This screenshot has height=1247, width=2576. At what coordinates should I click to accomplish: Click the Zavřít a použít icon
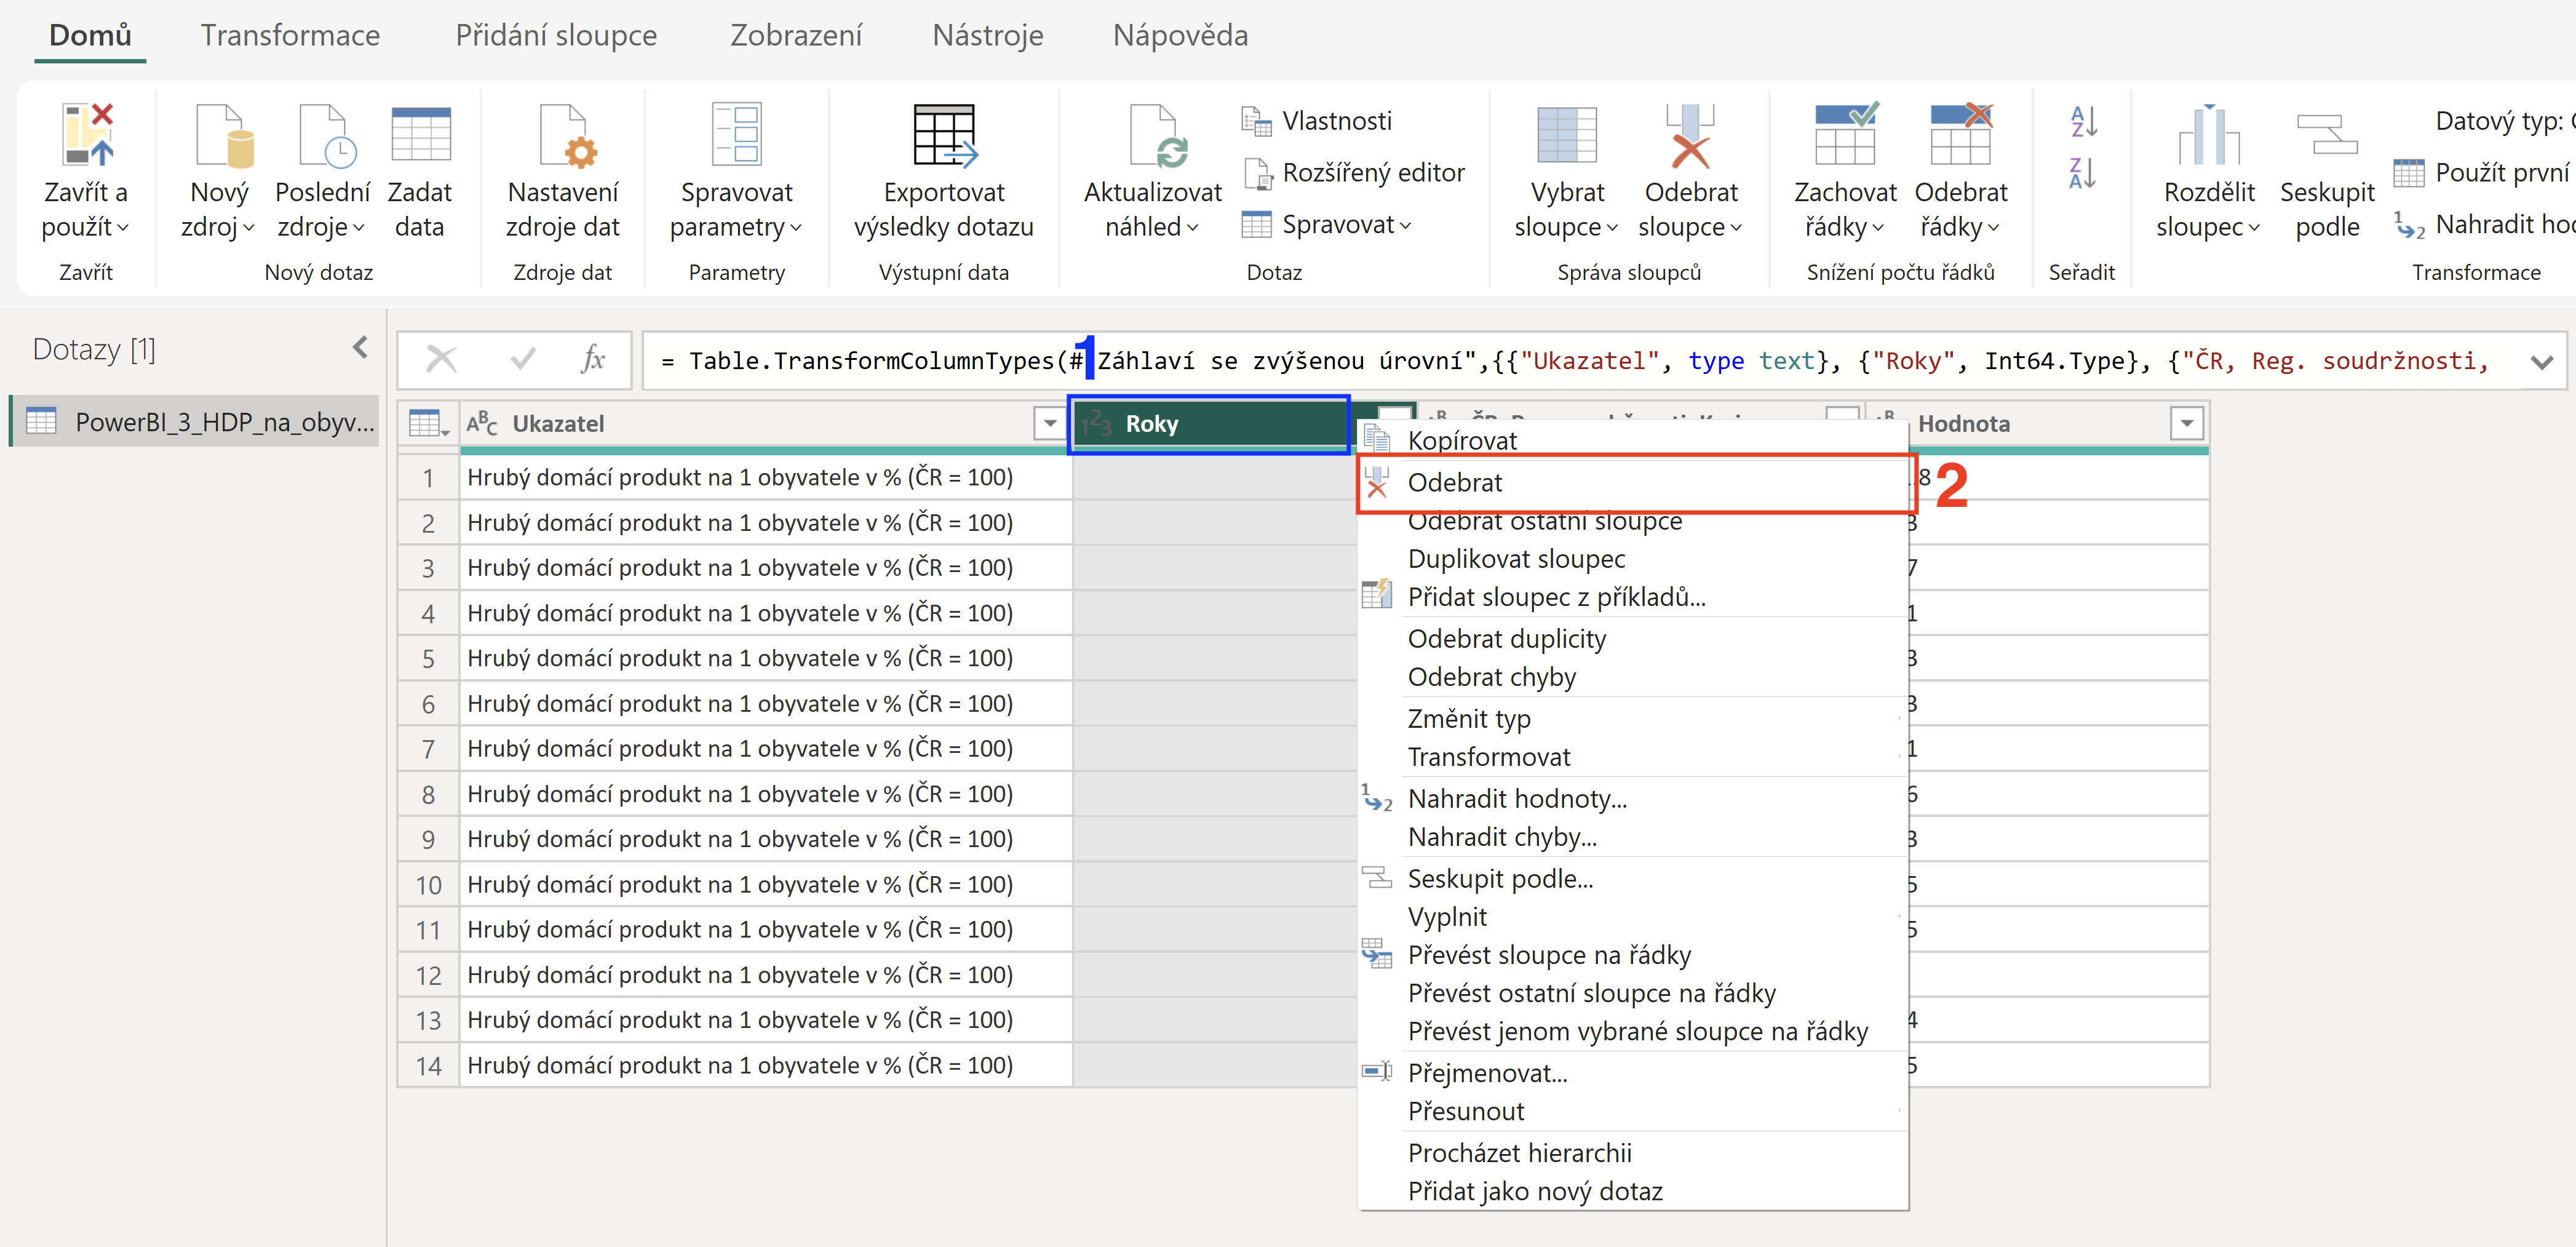87,134
